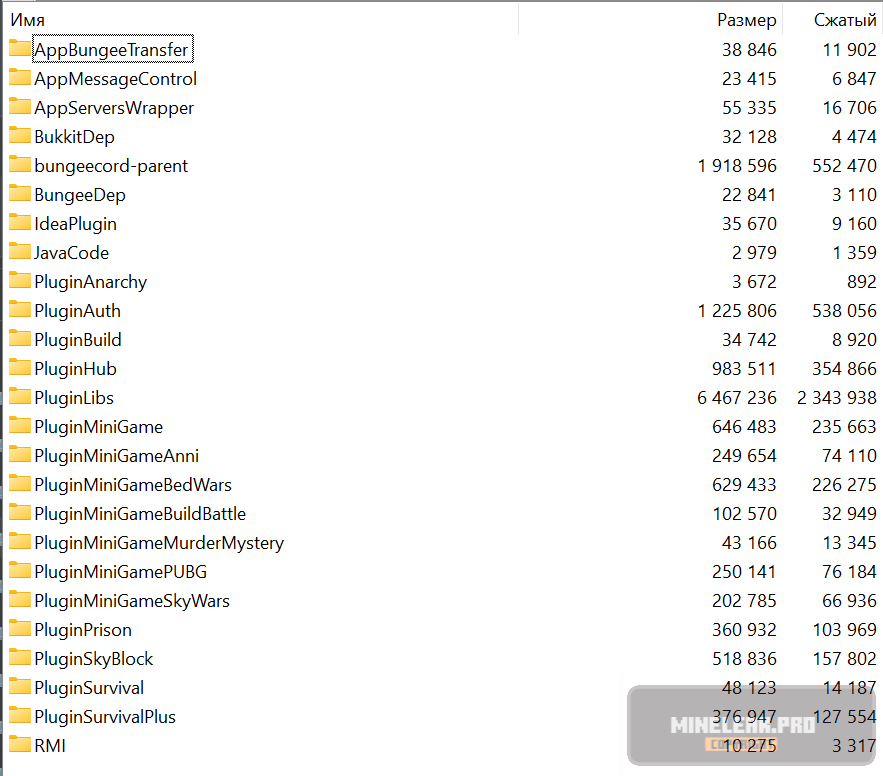Select the AppServersWrapper entry
Image resolution: width=883 pixels, height=776 pixels.
[114, 108]
